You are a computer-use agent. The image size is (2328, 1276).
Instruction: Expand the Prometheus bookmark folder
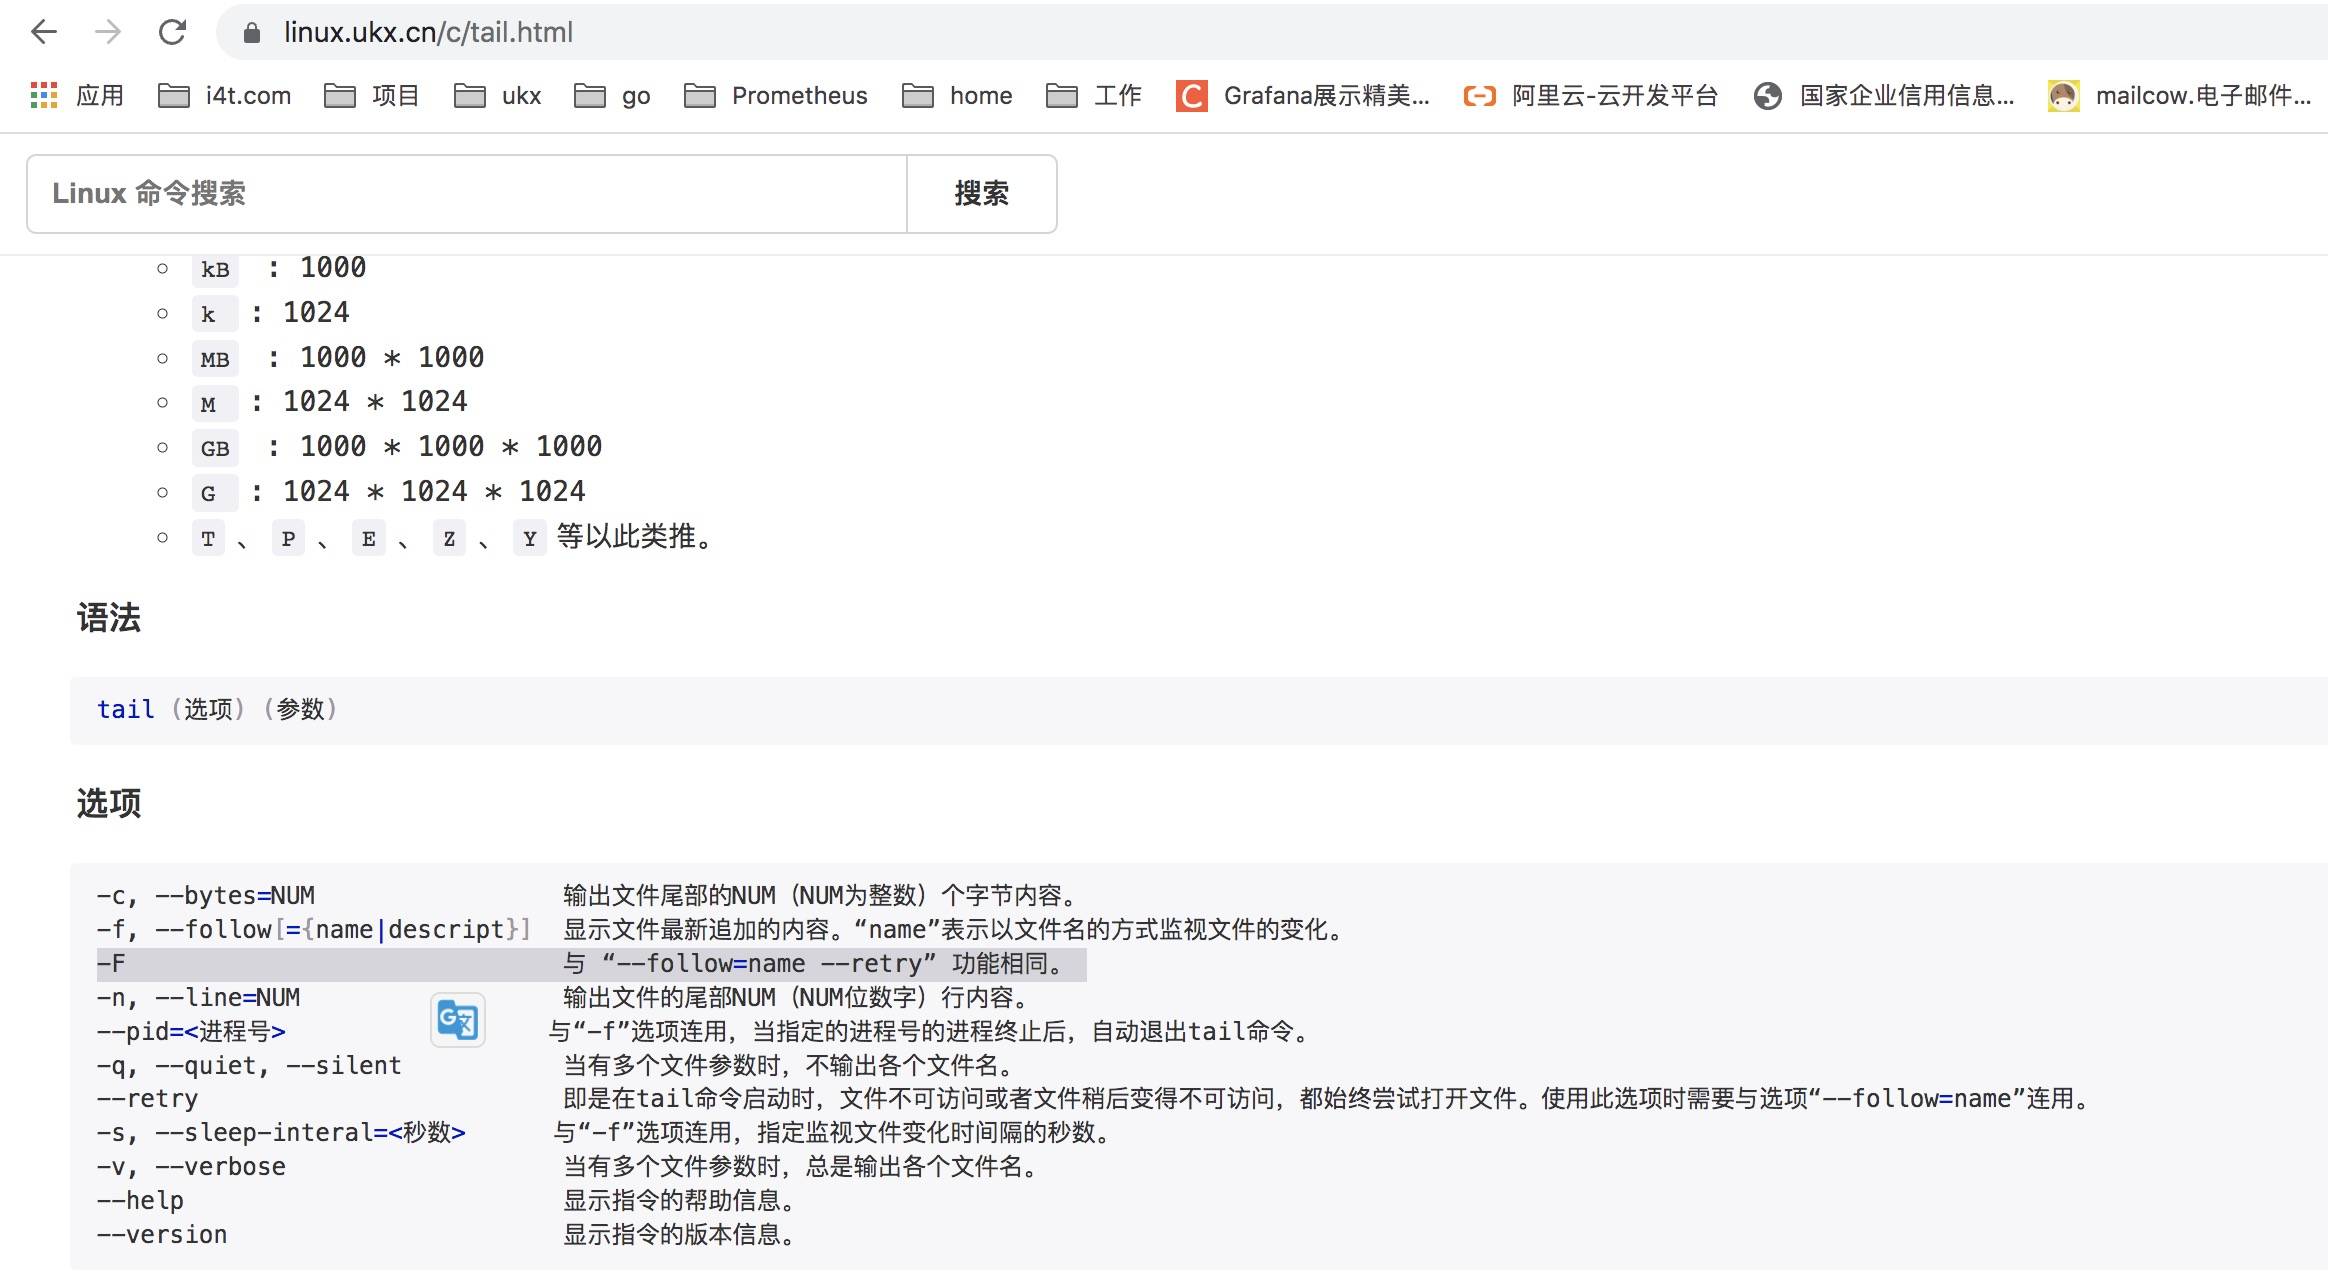(776, 95)
